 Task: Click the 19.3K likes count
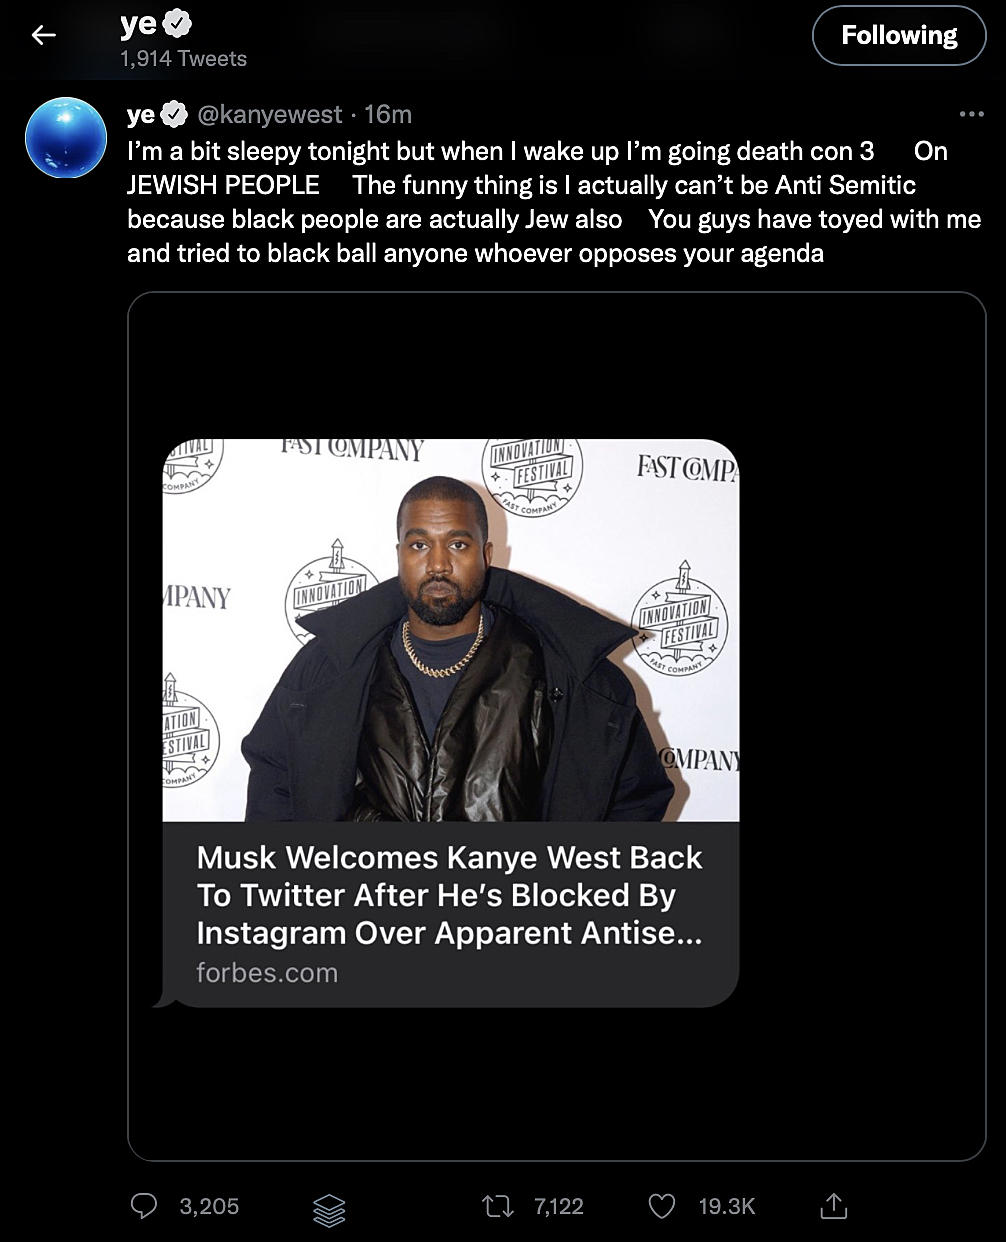click(727, 1206)
